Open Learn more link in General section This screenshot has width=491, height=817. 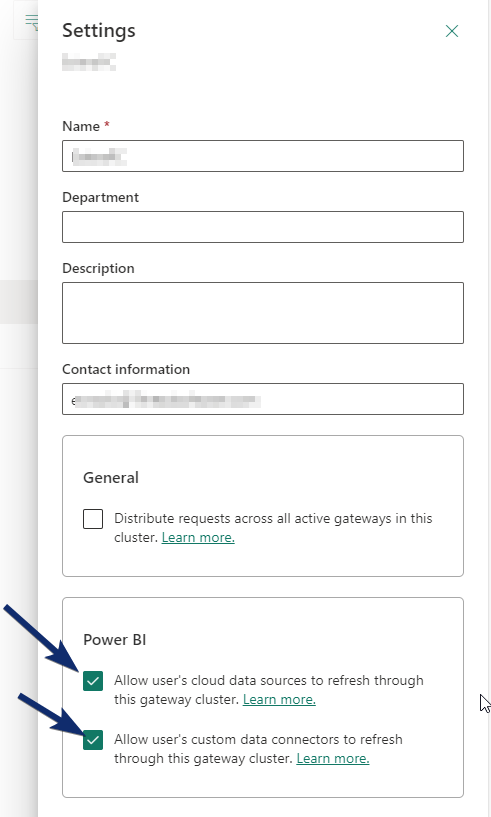[x=198, y=537]
